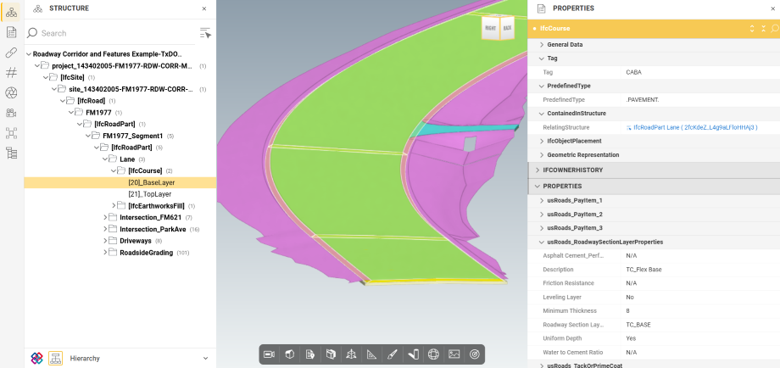Expand the Intersection_FM621 tree node
The width and height of the screenshot is (780, 368).
(105, 217)
